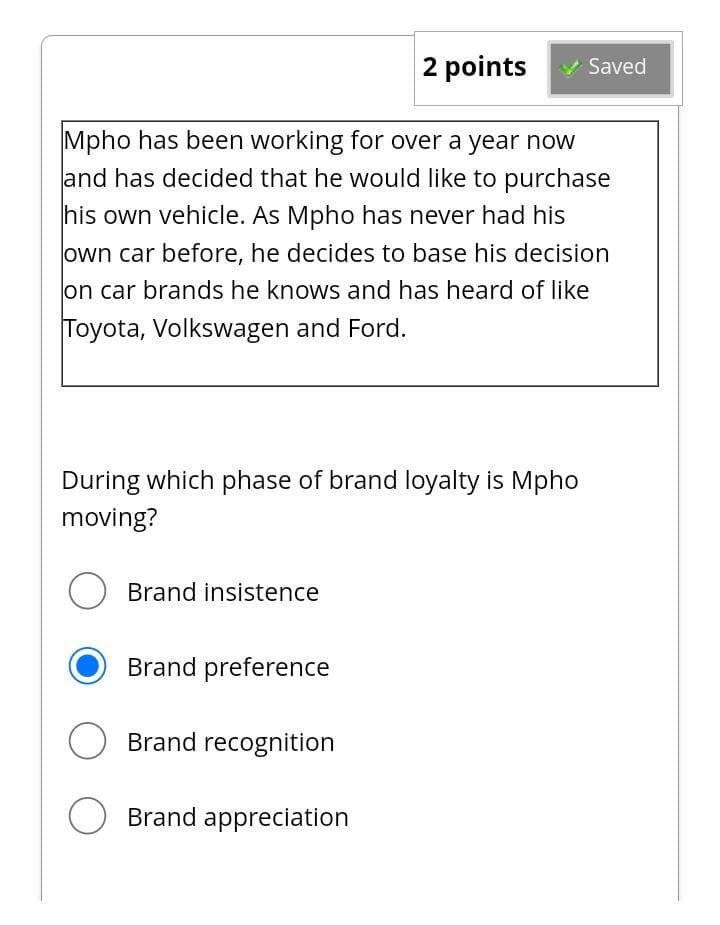Click the Saved button on the gray background
This screenshot has width=720, height=925.
(x=609, y=67)
